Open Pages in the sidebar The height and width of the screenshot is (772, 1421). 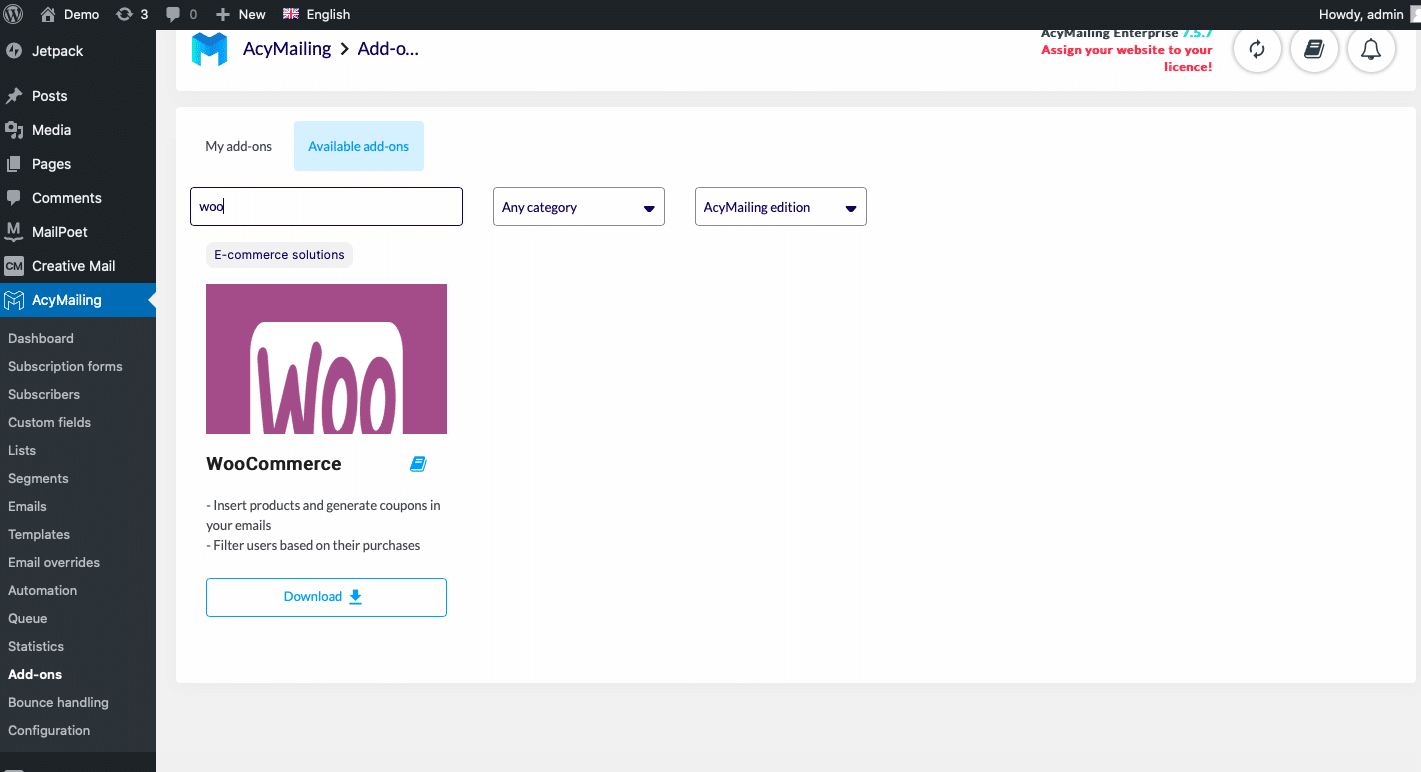point(78,164)
